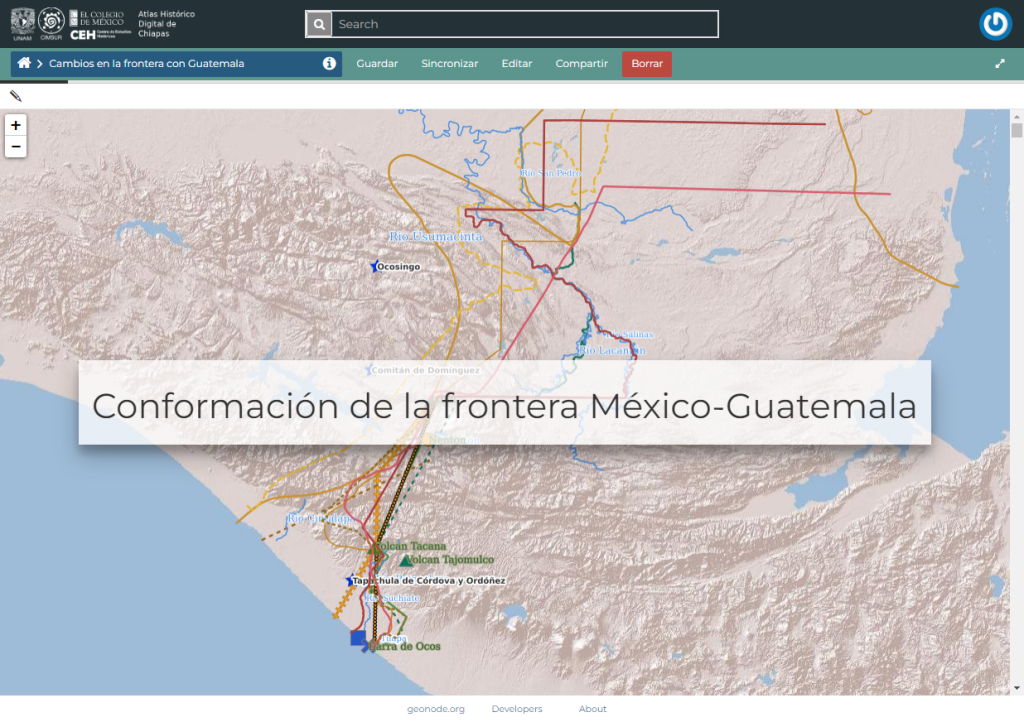Click the blue square at Barra de Ocos
The width and height of the screenshot is (1024, 722).
[358, 638]
